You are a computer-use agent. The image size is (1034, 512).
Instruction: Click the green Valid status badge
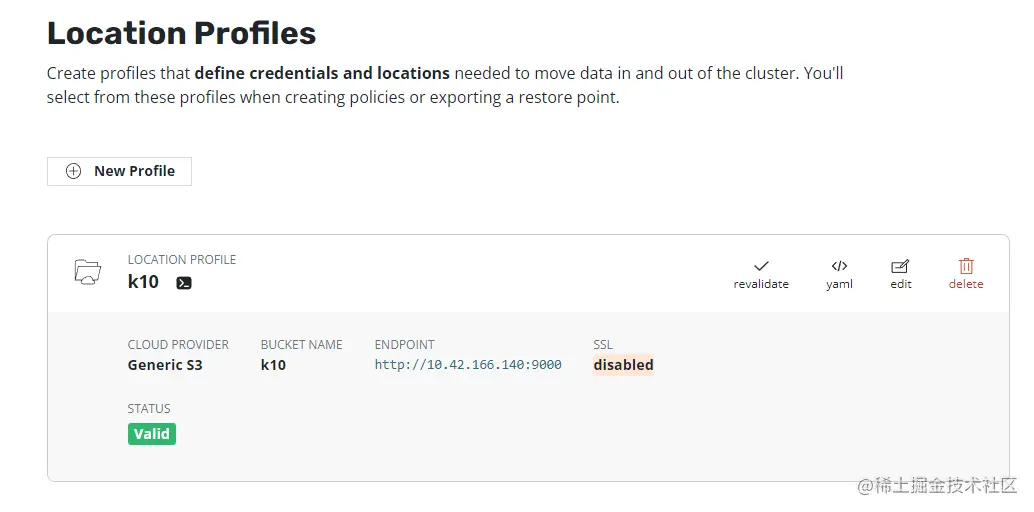[x=152, y=434]
